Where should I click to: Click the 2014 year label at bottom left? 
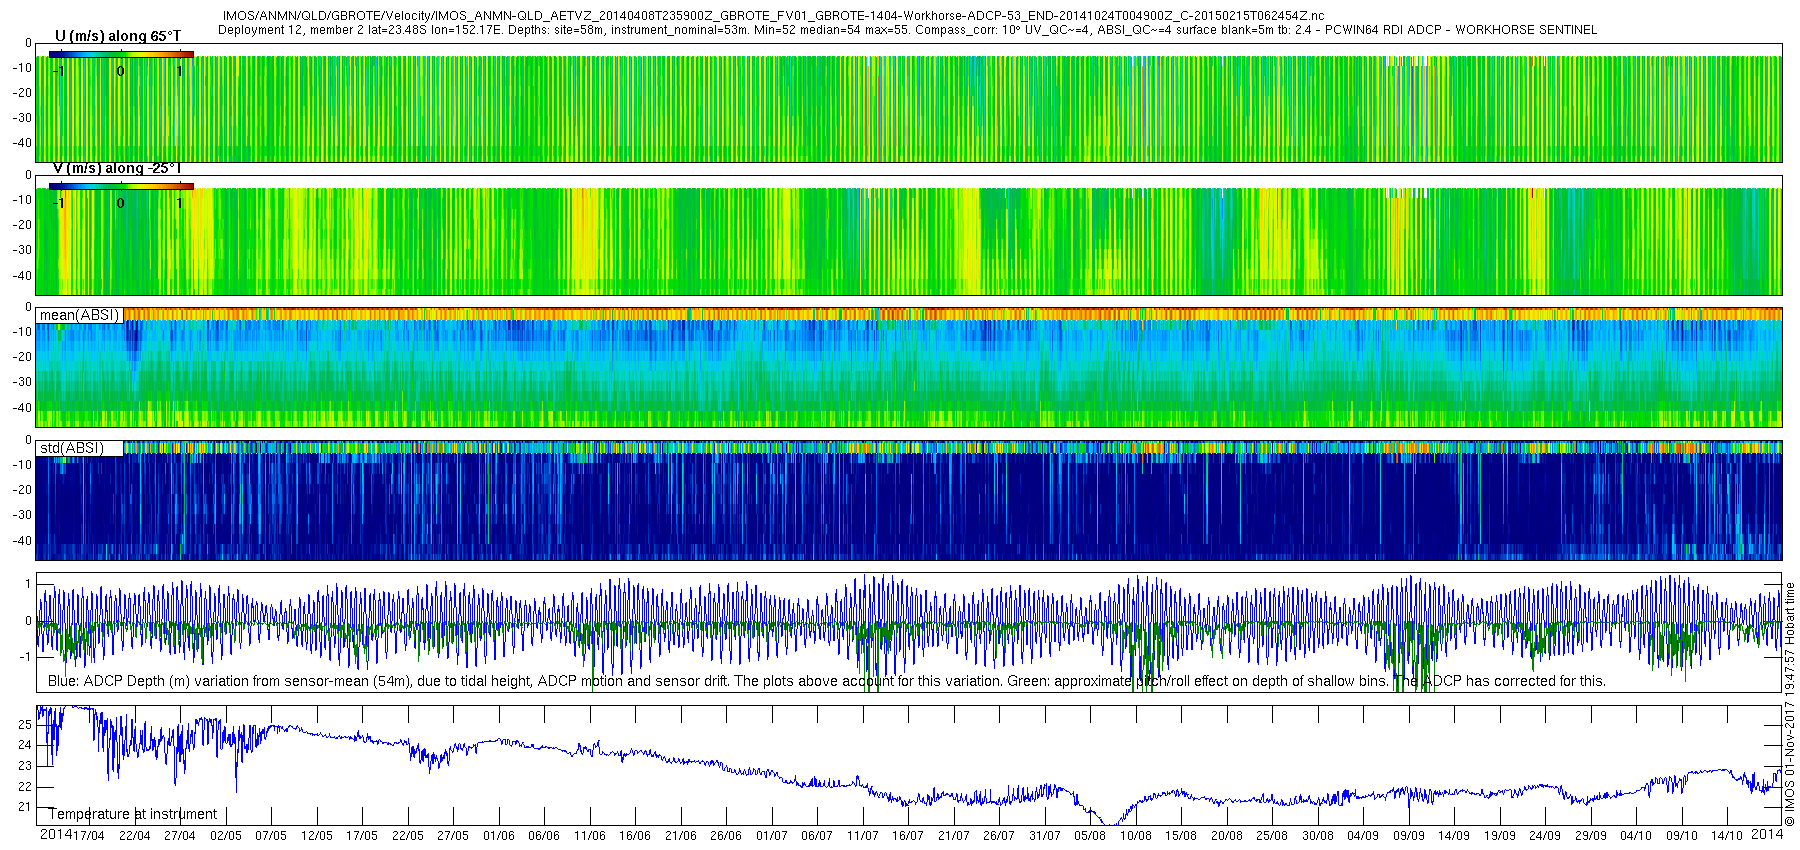(54, 835)
